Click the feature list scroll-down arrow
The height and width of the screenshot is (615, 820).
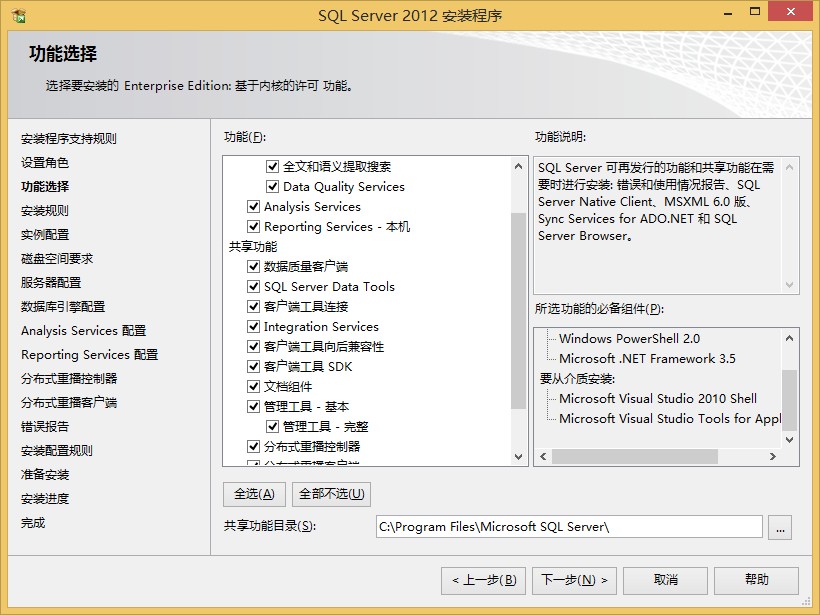pos(518,457)
